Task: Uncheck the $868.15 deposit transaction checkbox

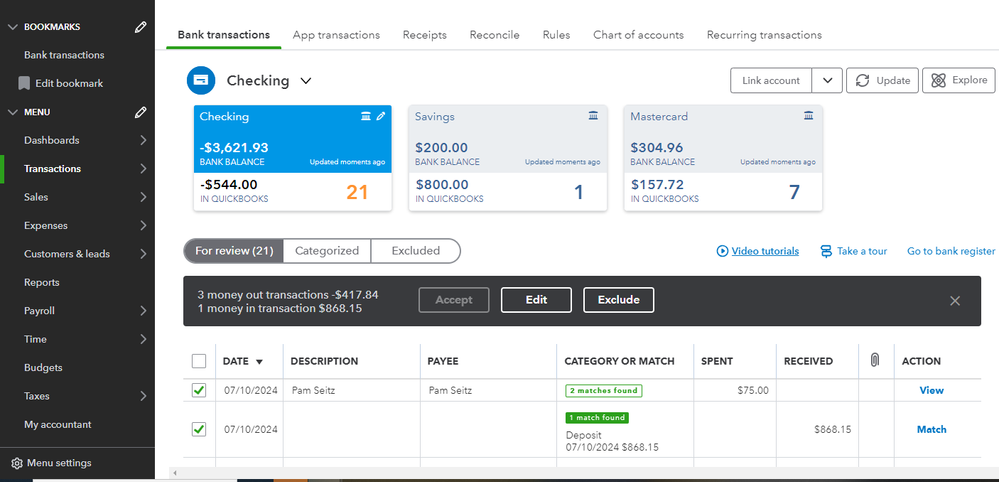Action: tap(199, 429)
